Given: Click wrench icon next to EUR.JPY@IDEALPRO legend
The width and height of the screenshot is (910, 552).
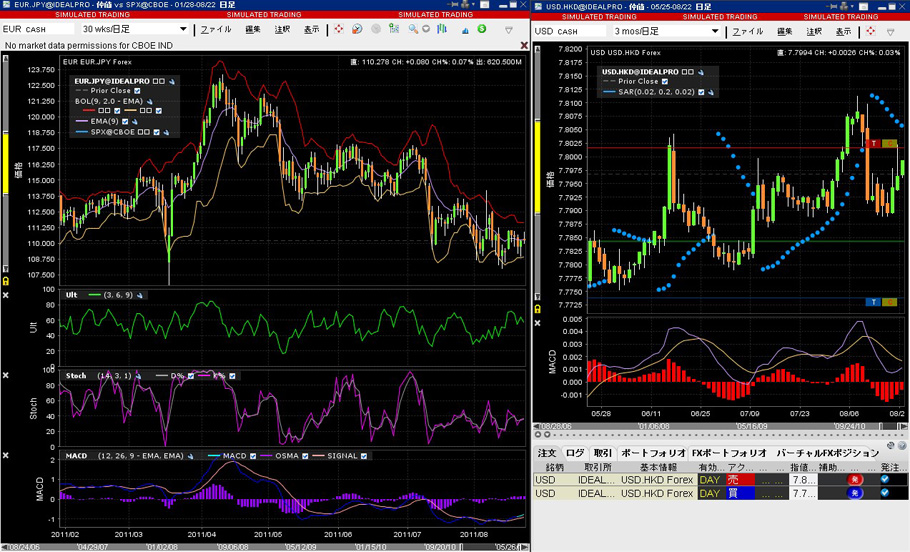Looking at the screenshot, I should (x=172, y=81).
